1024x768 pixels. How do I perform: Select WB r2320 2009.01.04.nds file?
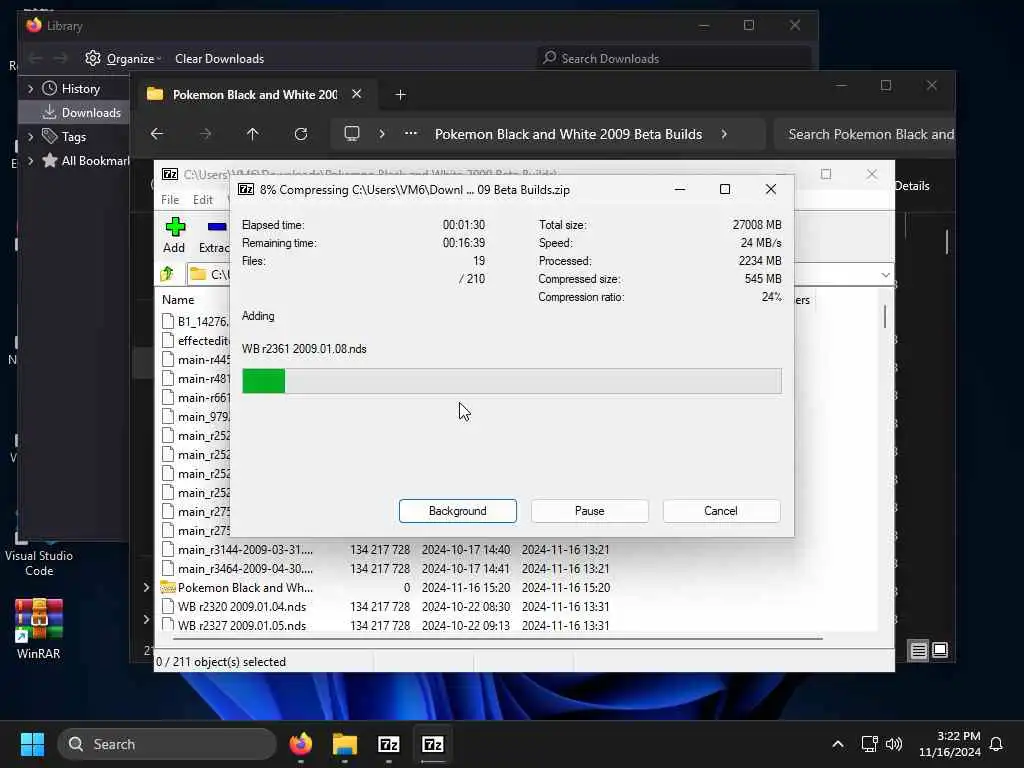tap(386, 606)
